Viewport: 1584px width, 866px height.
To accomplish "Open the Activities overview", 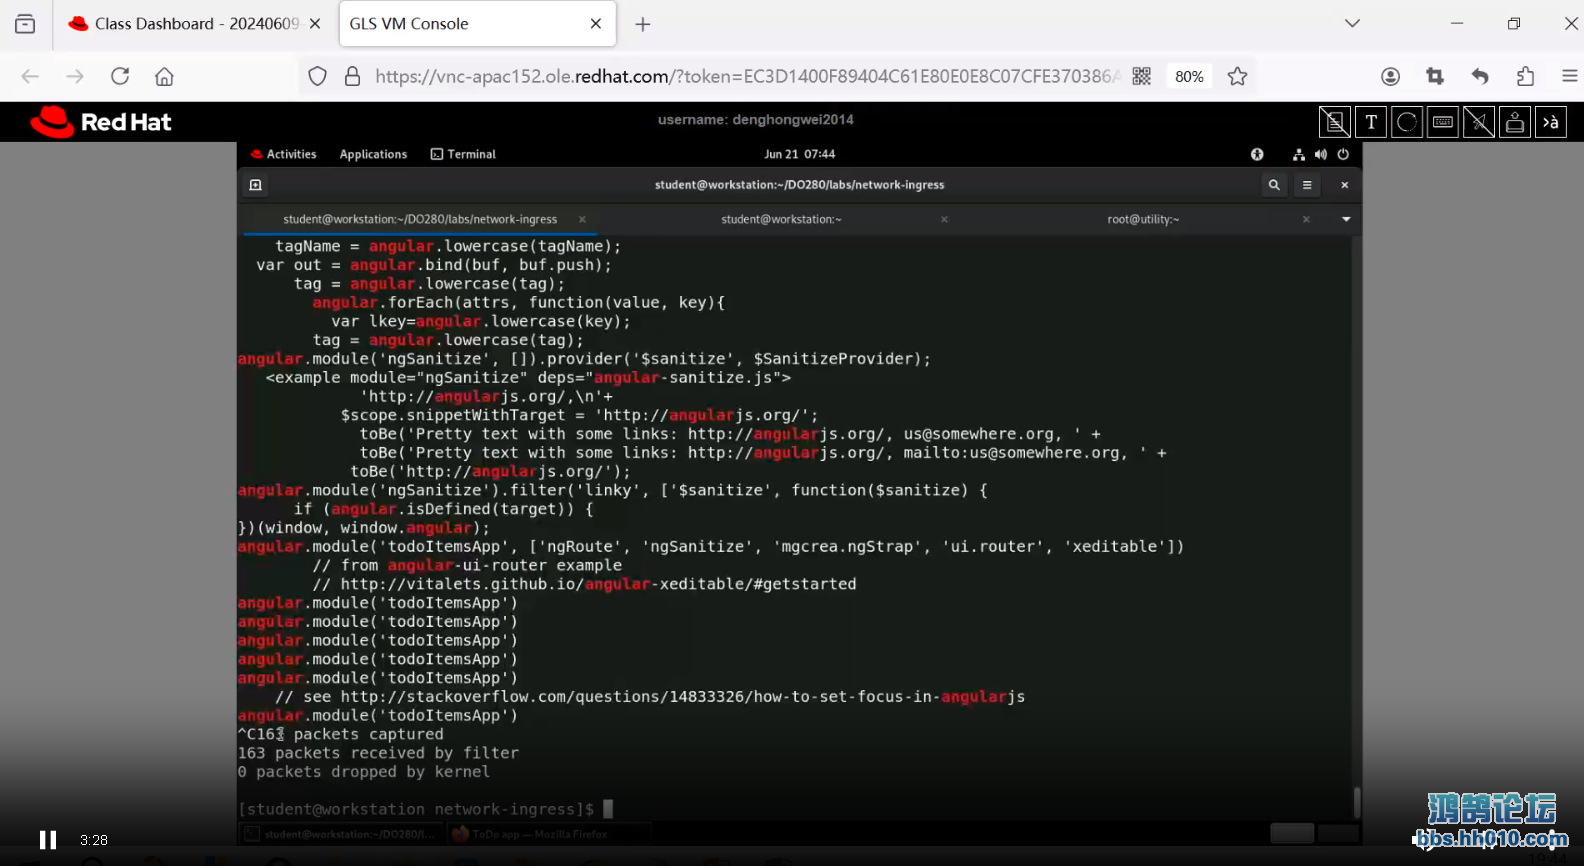I will (x=284, y=154).
